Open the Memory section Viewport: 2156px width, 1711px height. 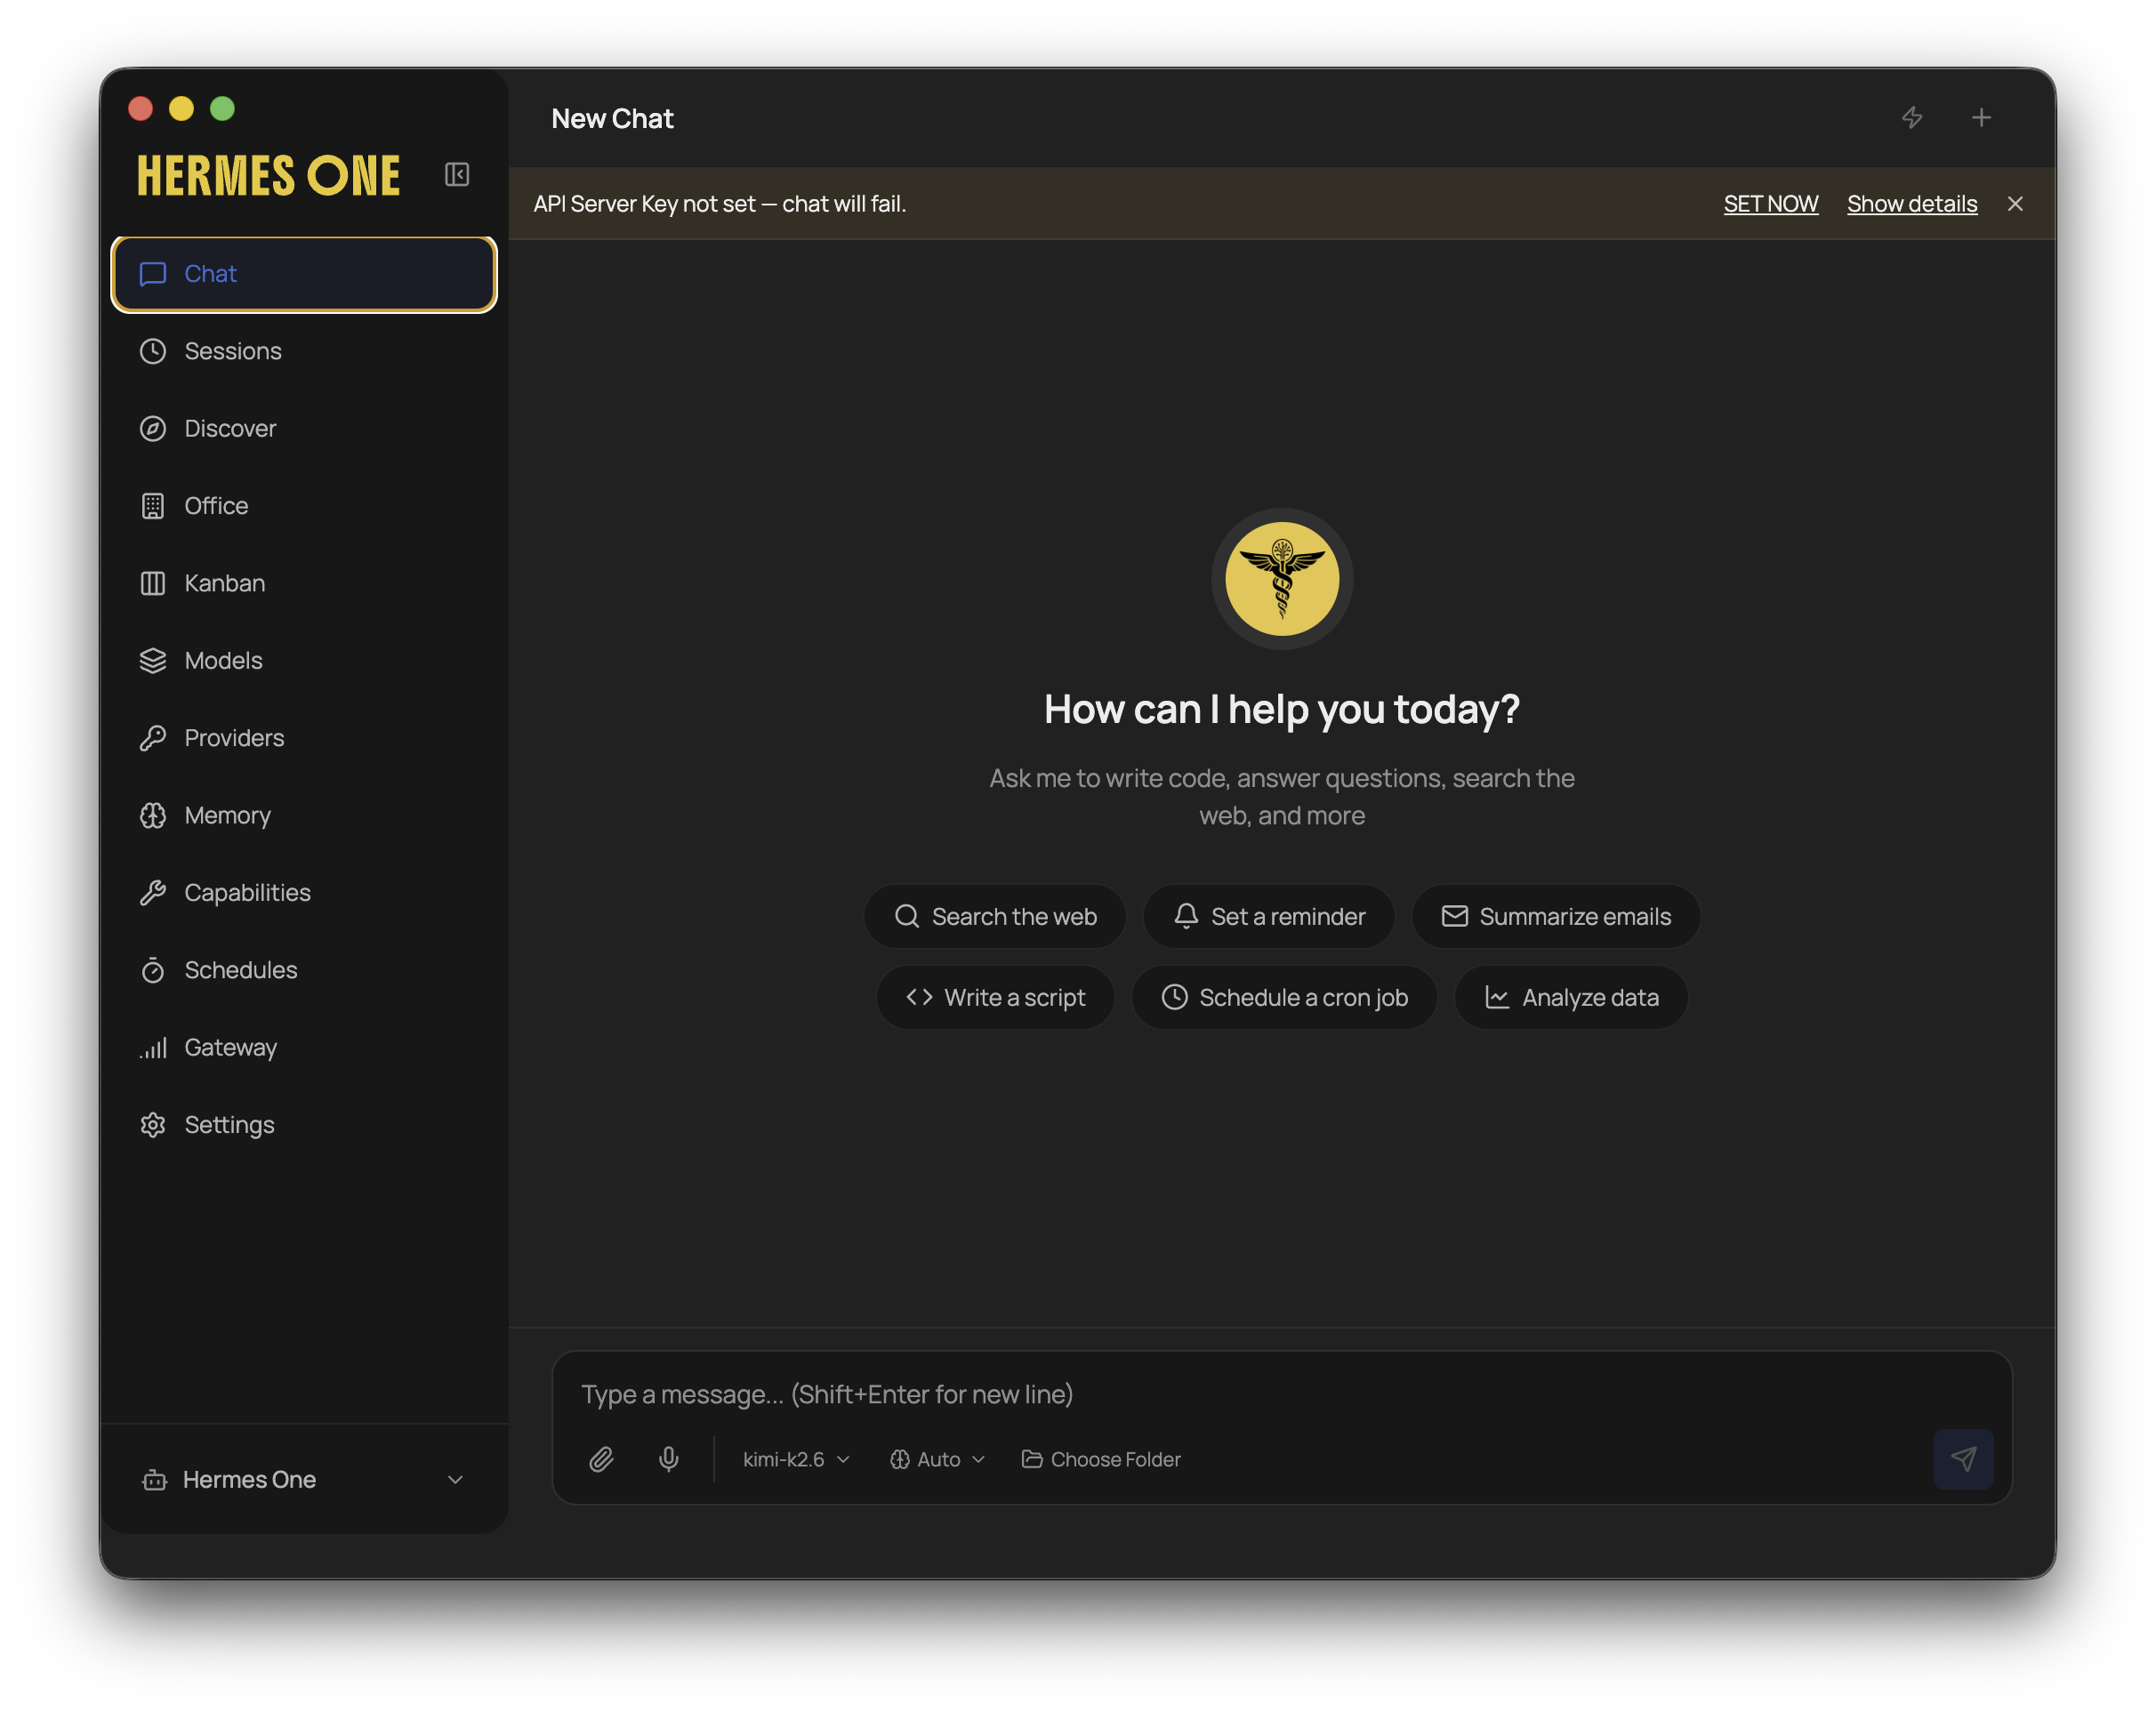[304, 816]
